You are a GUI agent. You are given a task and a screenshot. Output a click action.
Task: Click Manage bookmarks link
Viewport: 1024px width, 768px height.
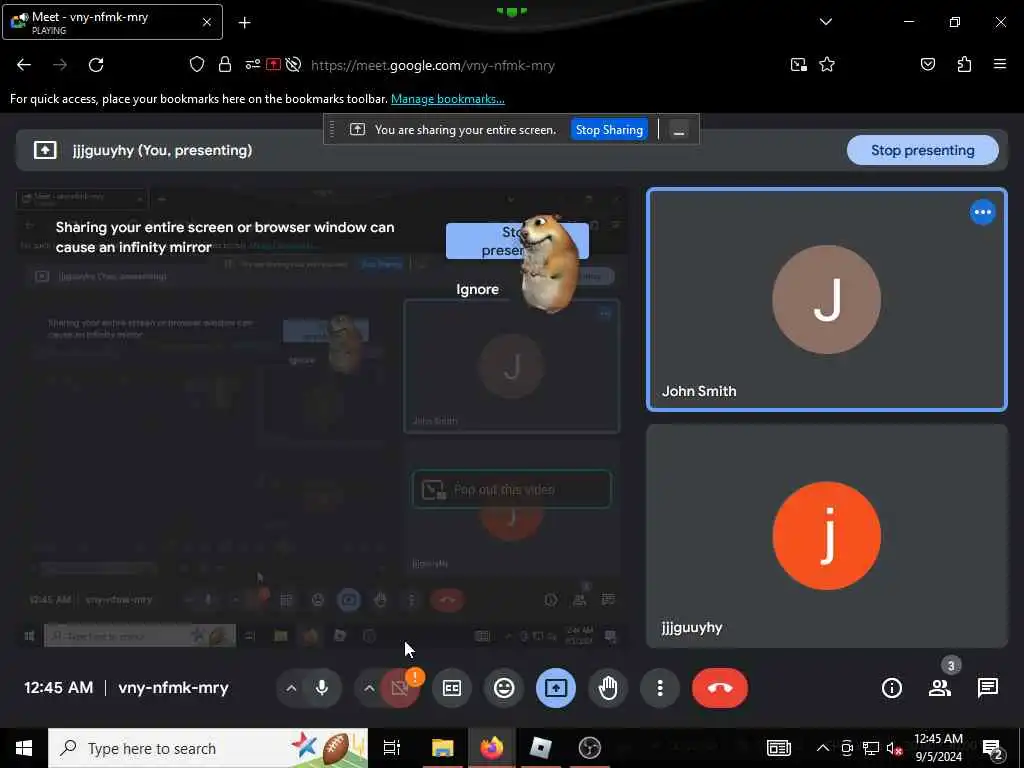point(447,99)
